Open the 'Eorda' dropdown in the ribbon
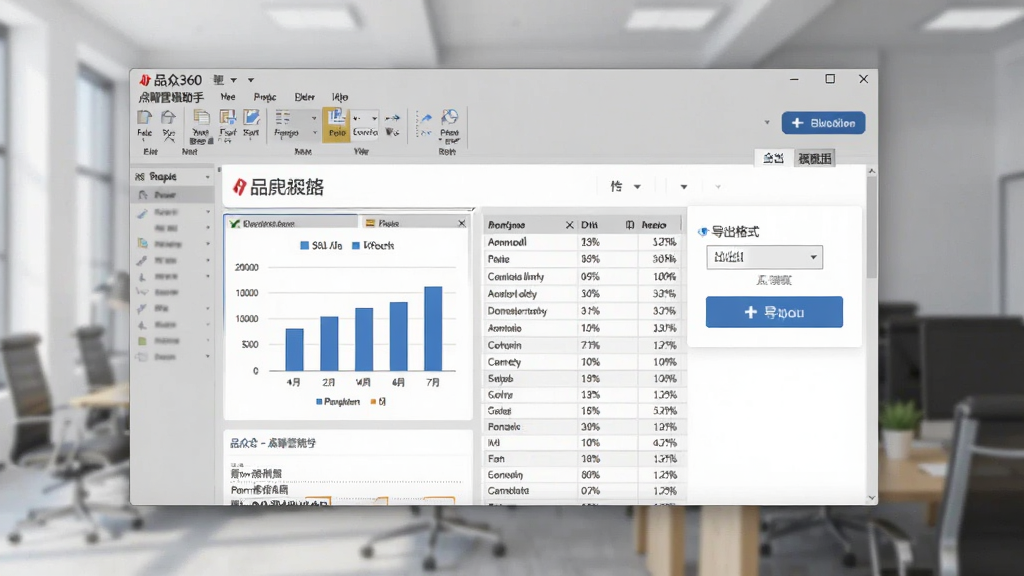 coord(374,119)
